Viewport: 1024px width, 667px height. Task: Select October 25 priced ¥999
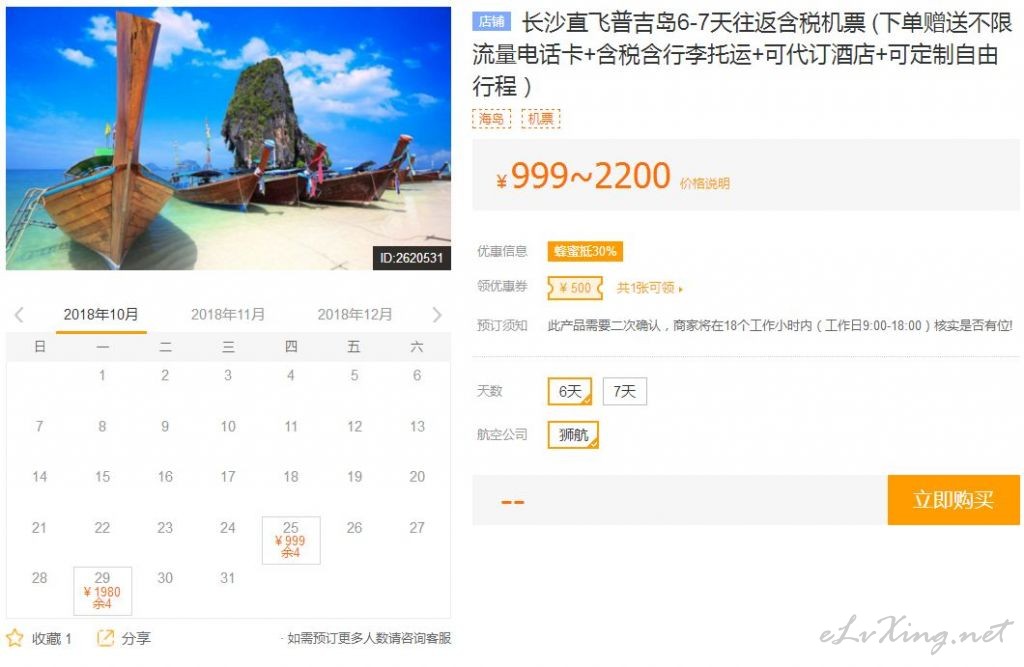291,540
